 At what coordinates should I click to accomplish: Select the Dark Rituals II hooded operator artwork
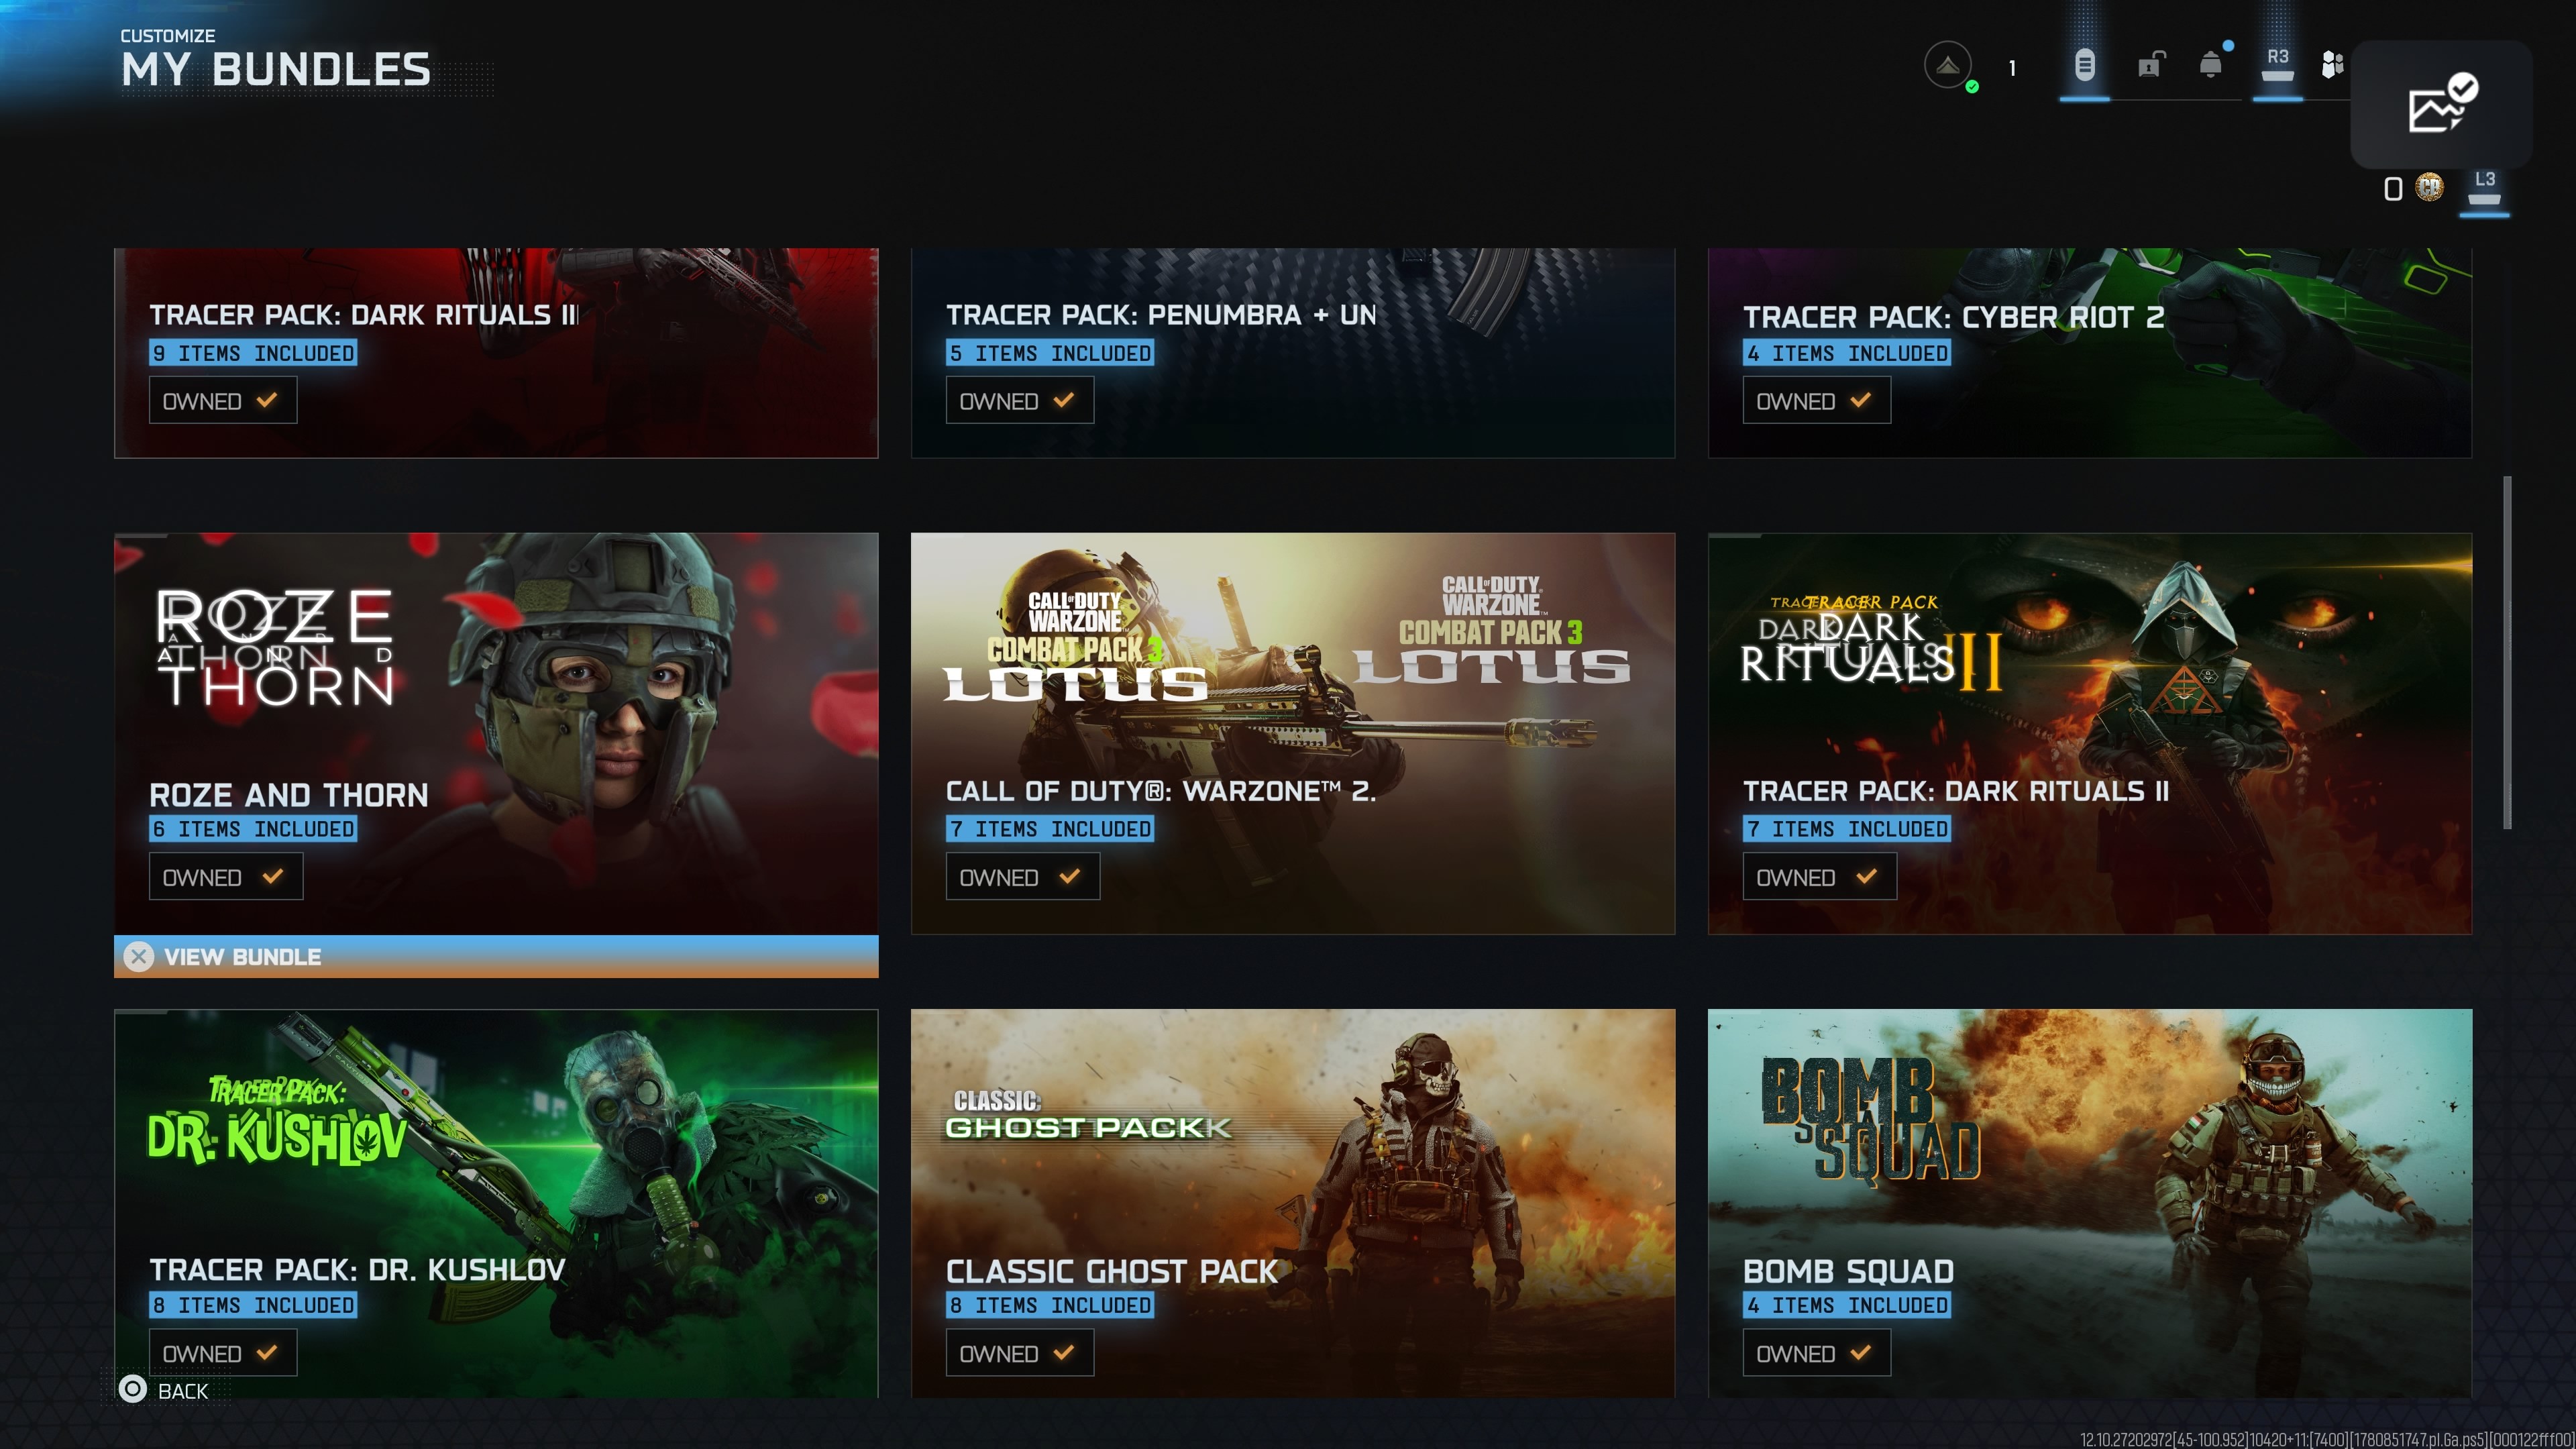pos(2090,734)
